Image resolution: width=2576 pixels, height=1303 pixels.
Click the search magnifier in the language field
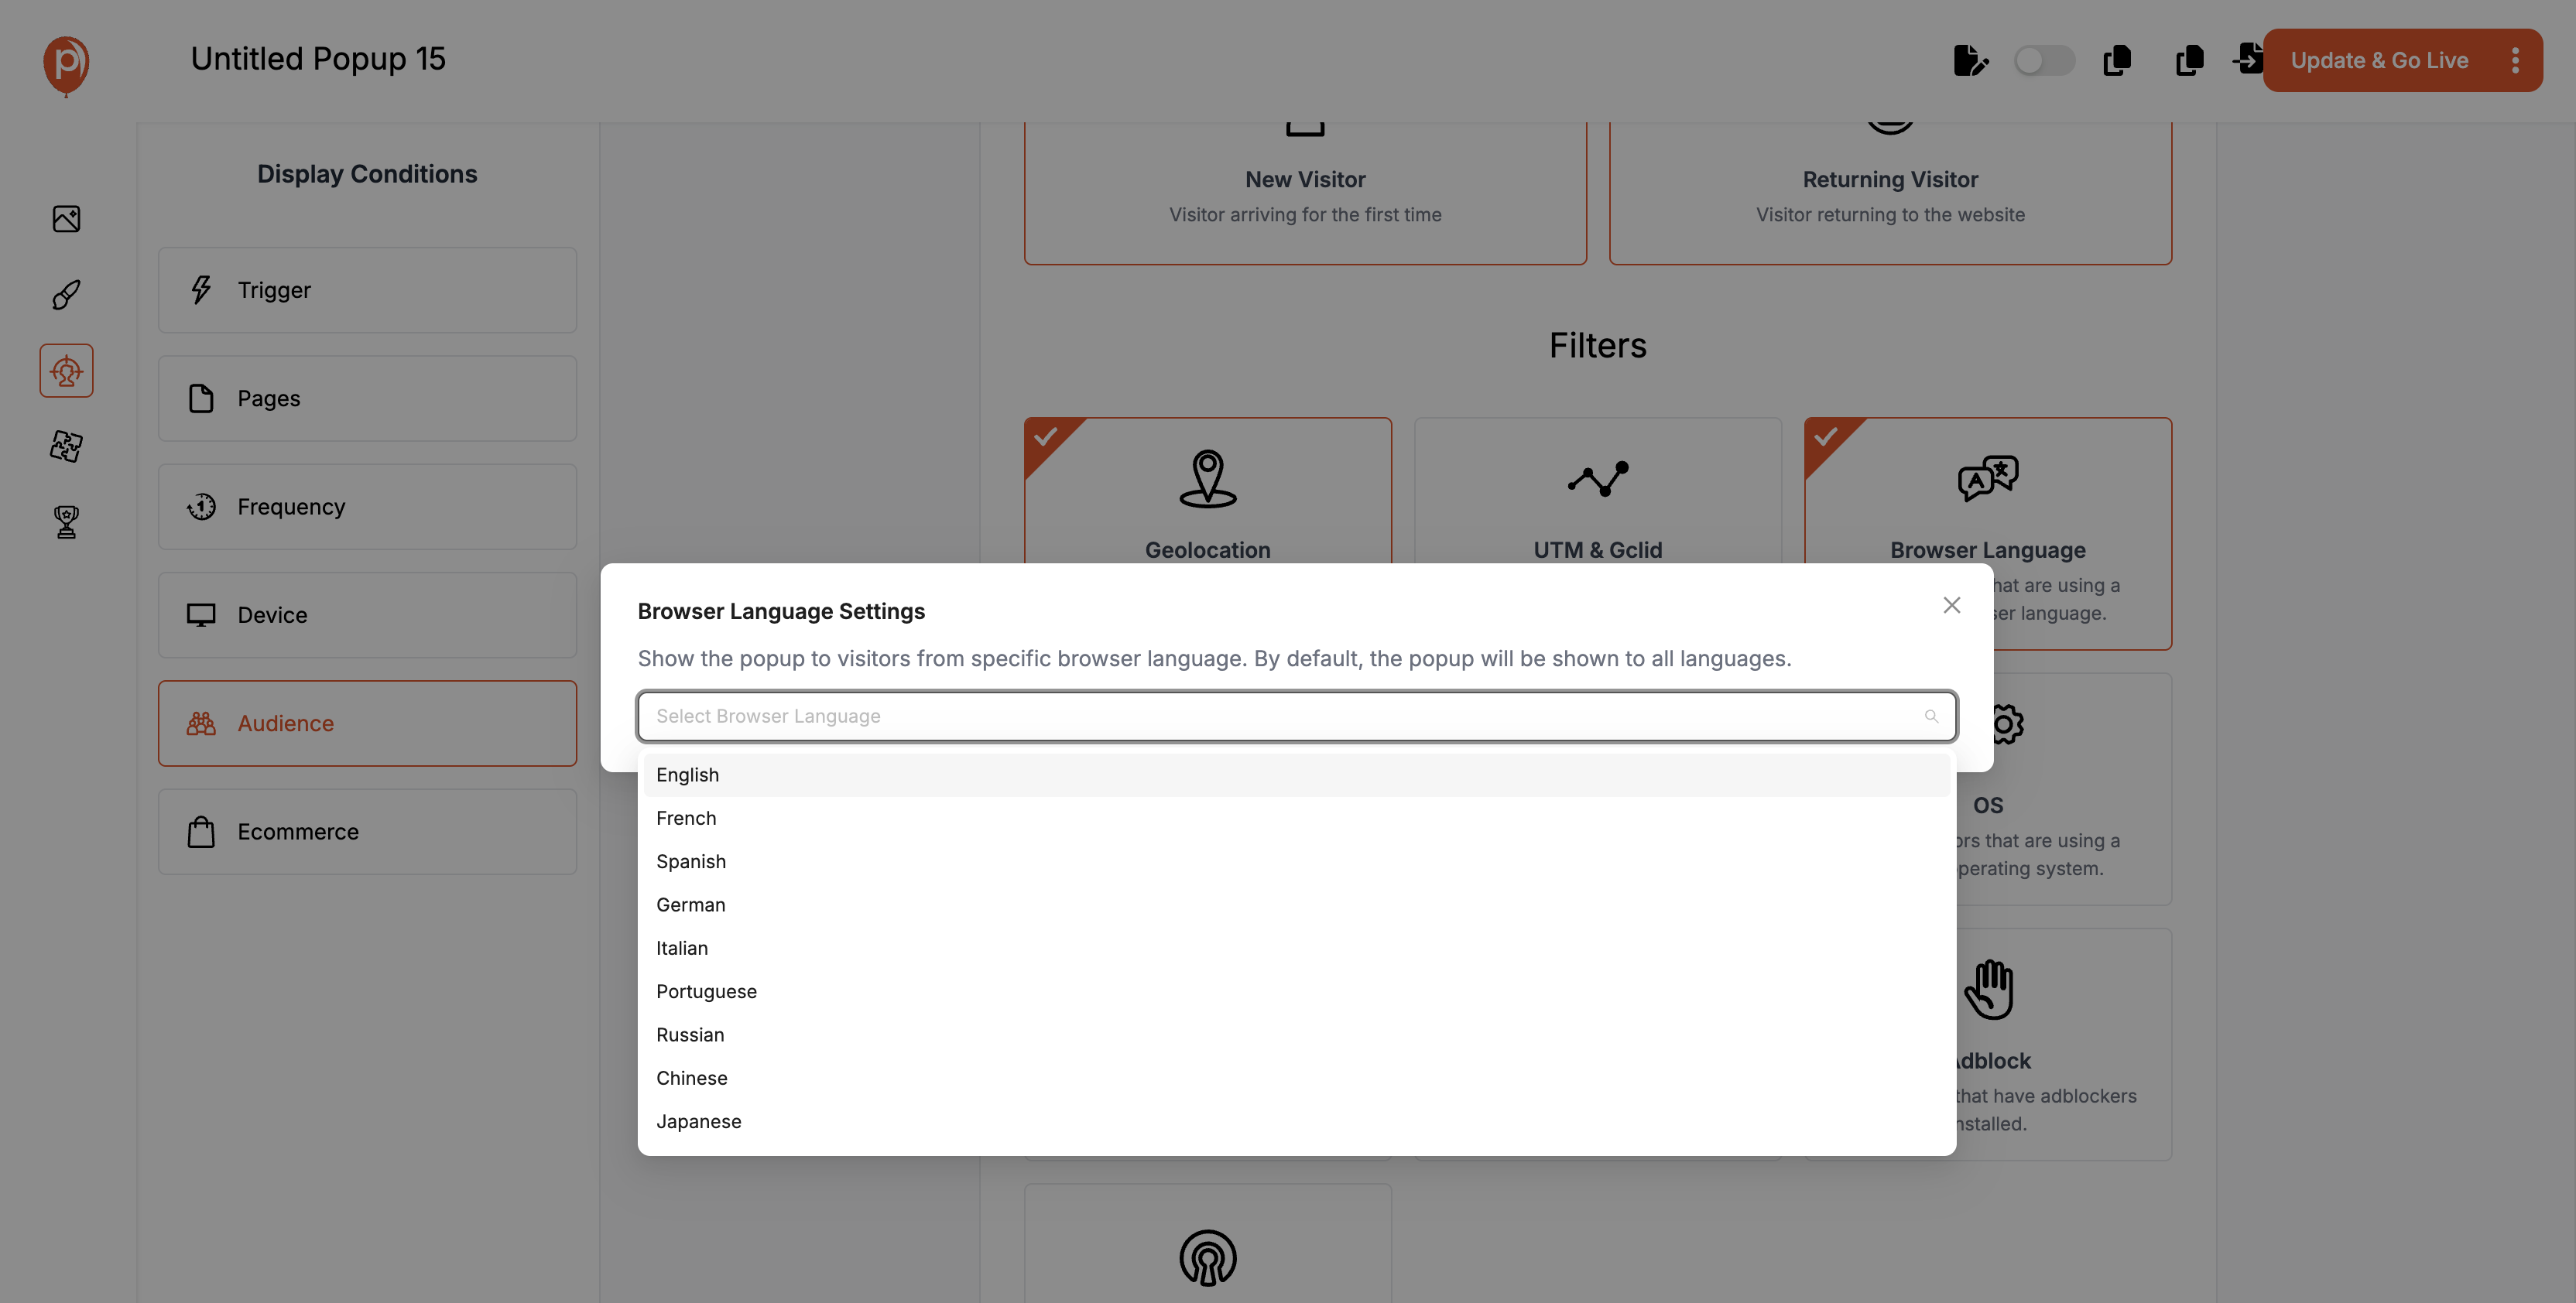(1931, 716)
